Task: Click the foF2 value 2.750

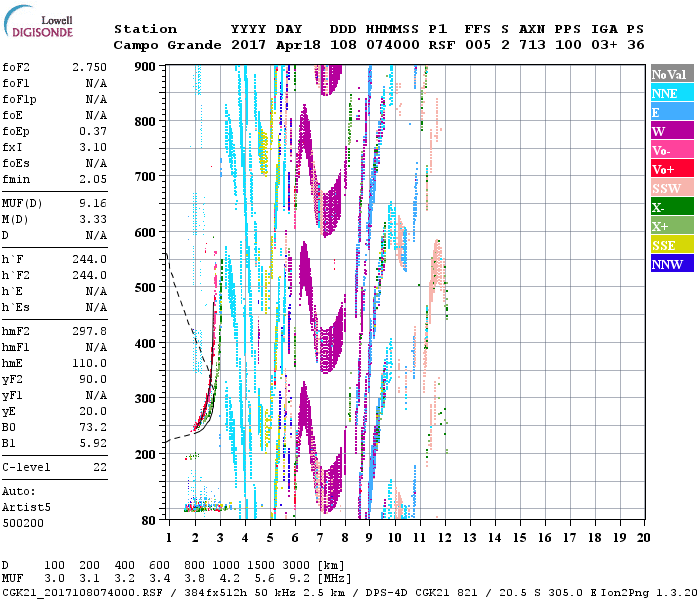Action: 89,67
